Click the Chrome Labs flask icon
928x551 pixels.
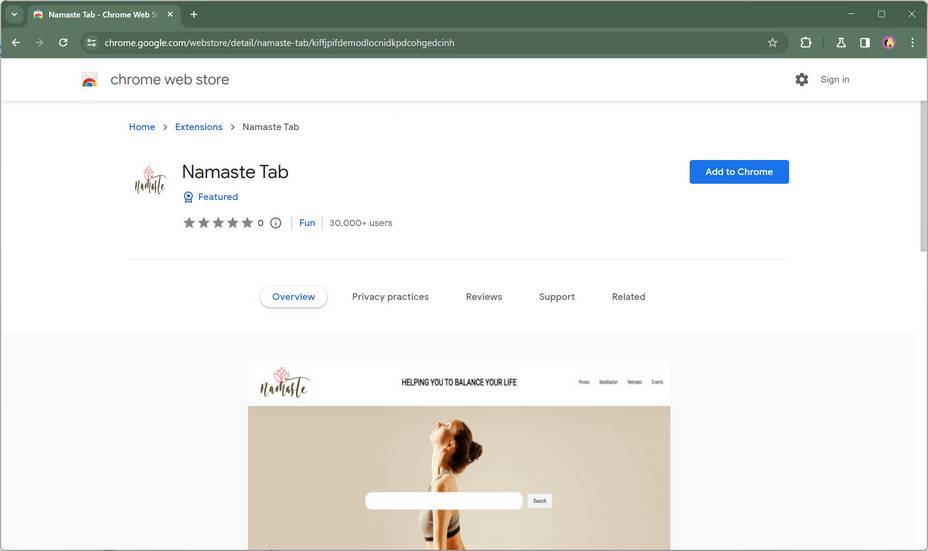click(x=841, y=43)
